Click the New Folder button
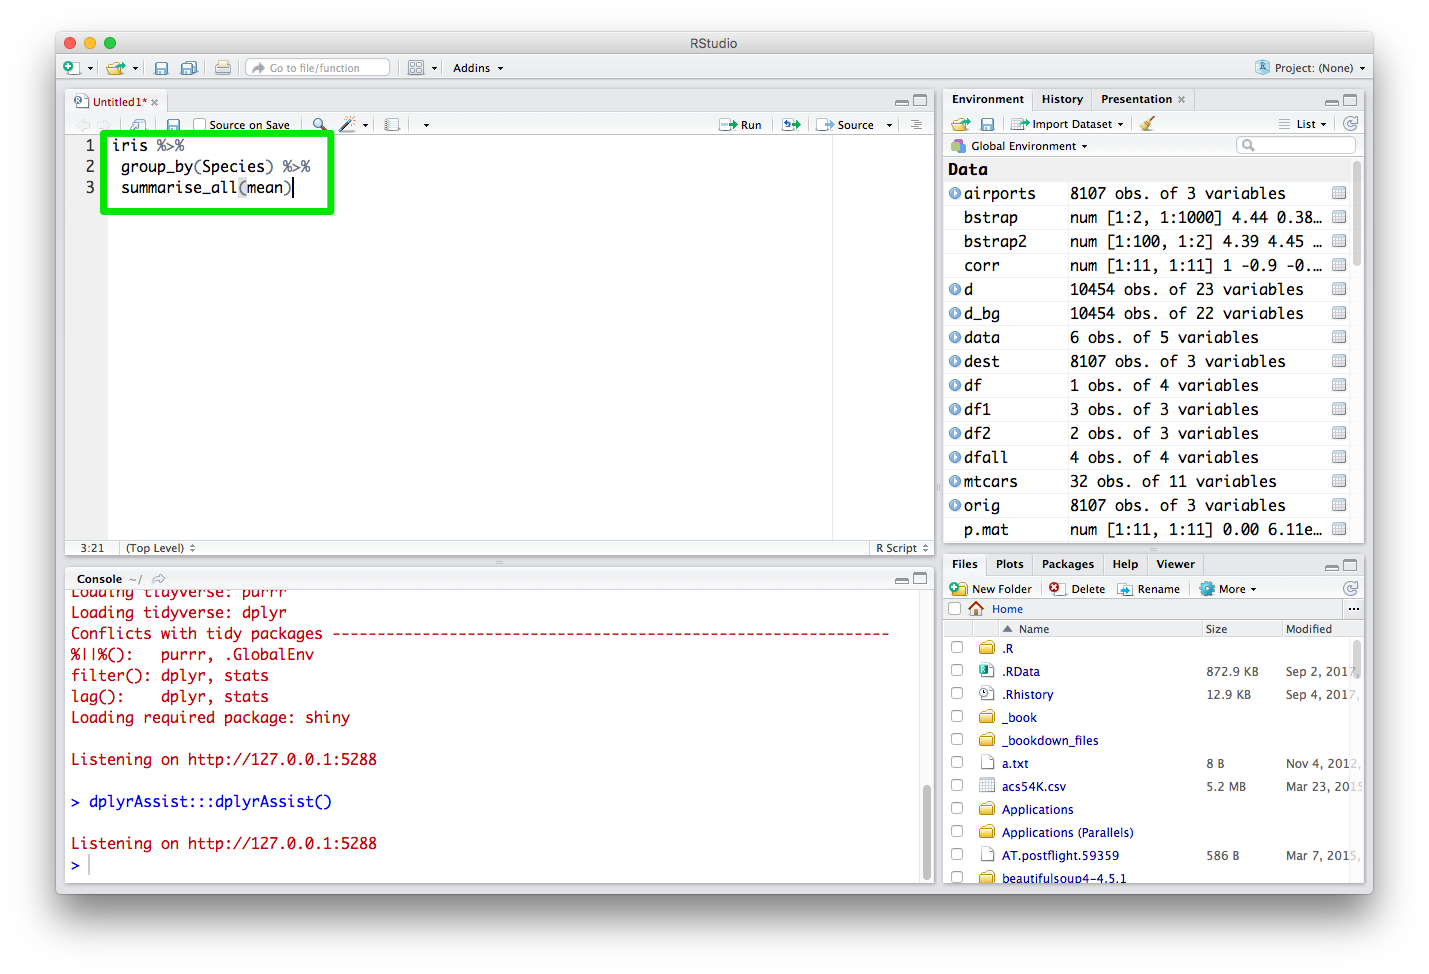 point(991,589)
